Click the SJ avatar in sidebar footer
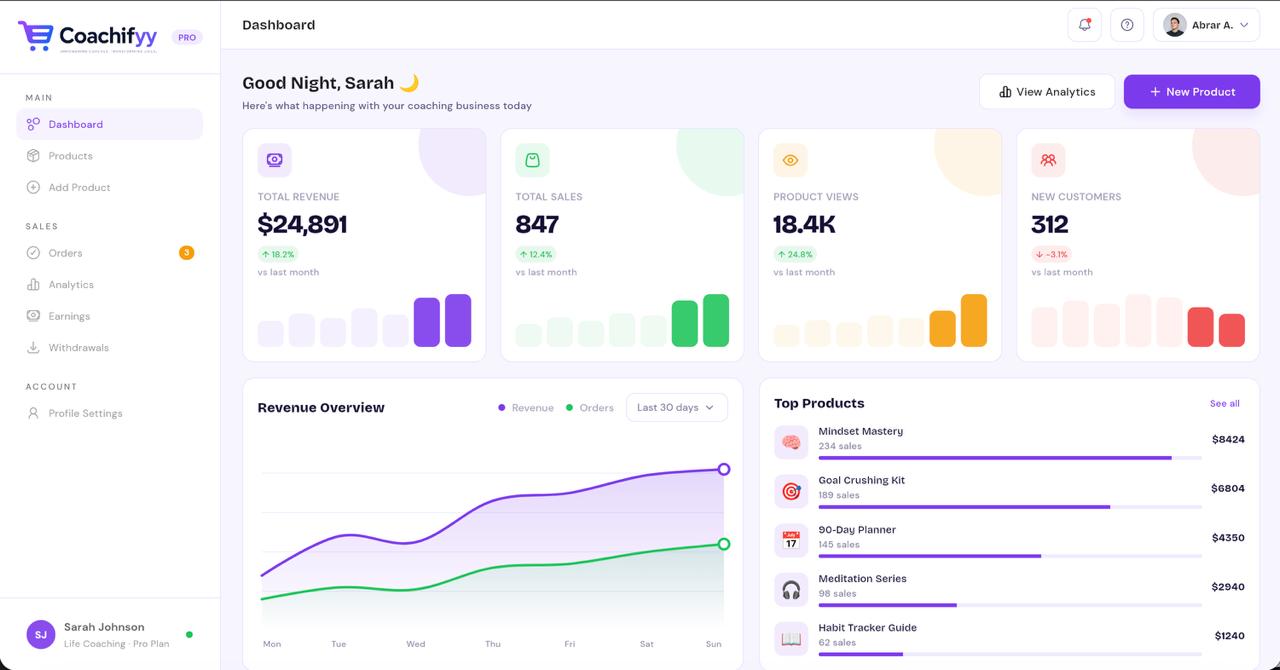 [x=41, y=634]
